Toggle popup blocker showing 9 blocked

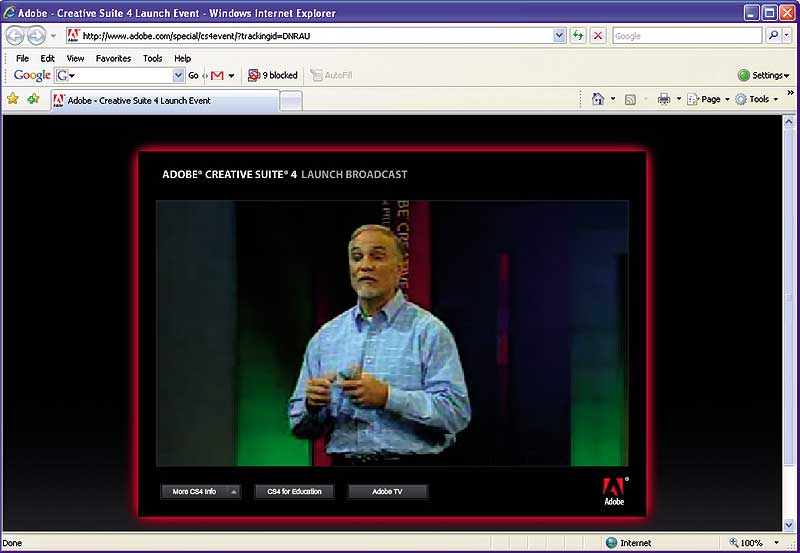click(x=273, y=76)
